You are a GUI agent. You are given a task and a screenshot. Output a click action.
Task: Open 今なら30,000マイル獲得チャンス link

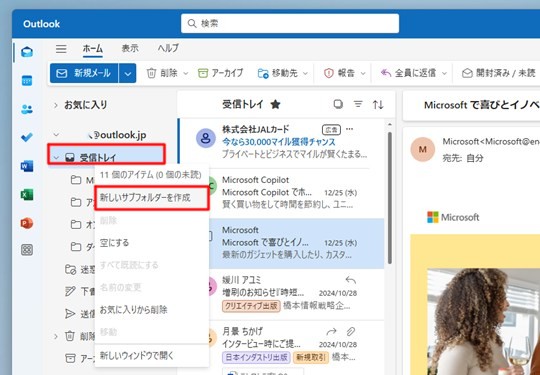coord(279,142)
